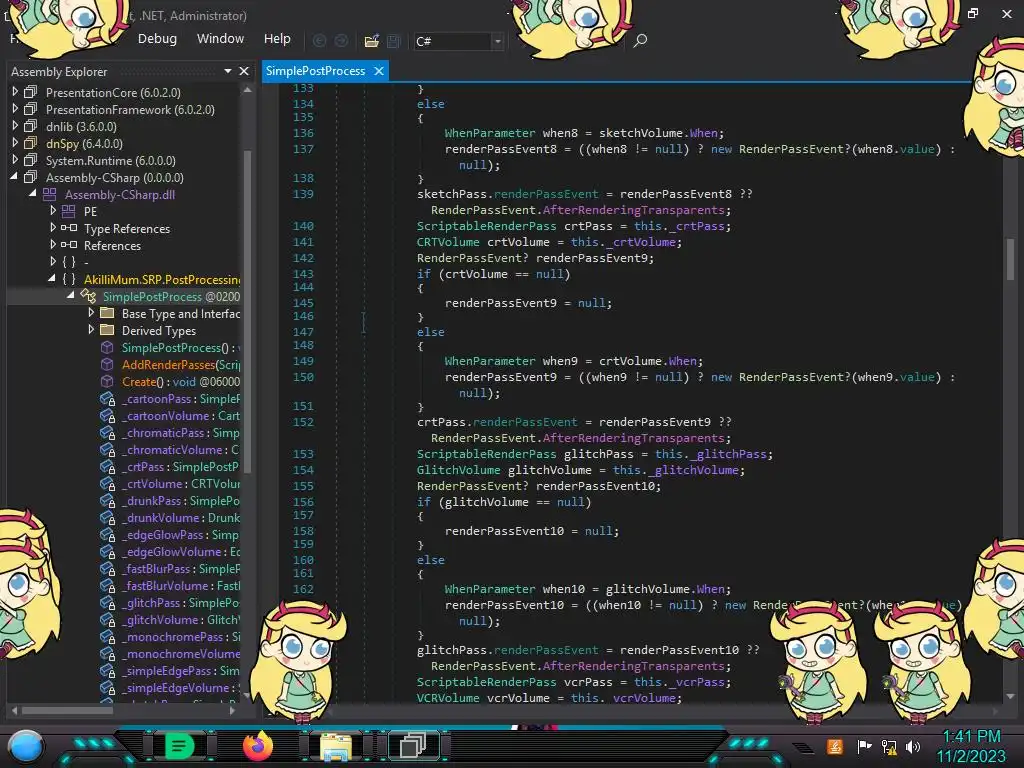Screen dimensions: 1024x768
Task: Expand the PresentationCore (6.0.2.0) node
Action: 15,92
